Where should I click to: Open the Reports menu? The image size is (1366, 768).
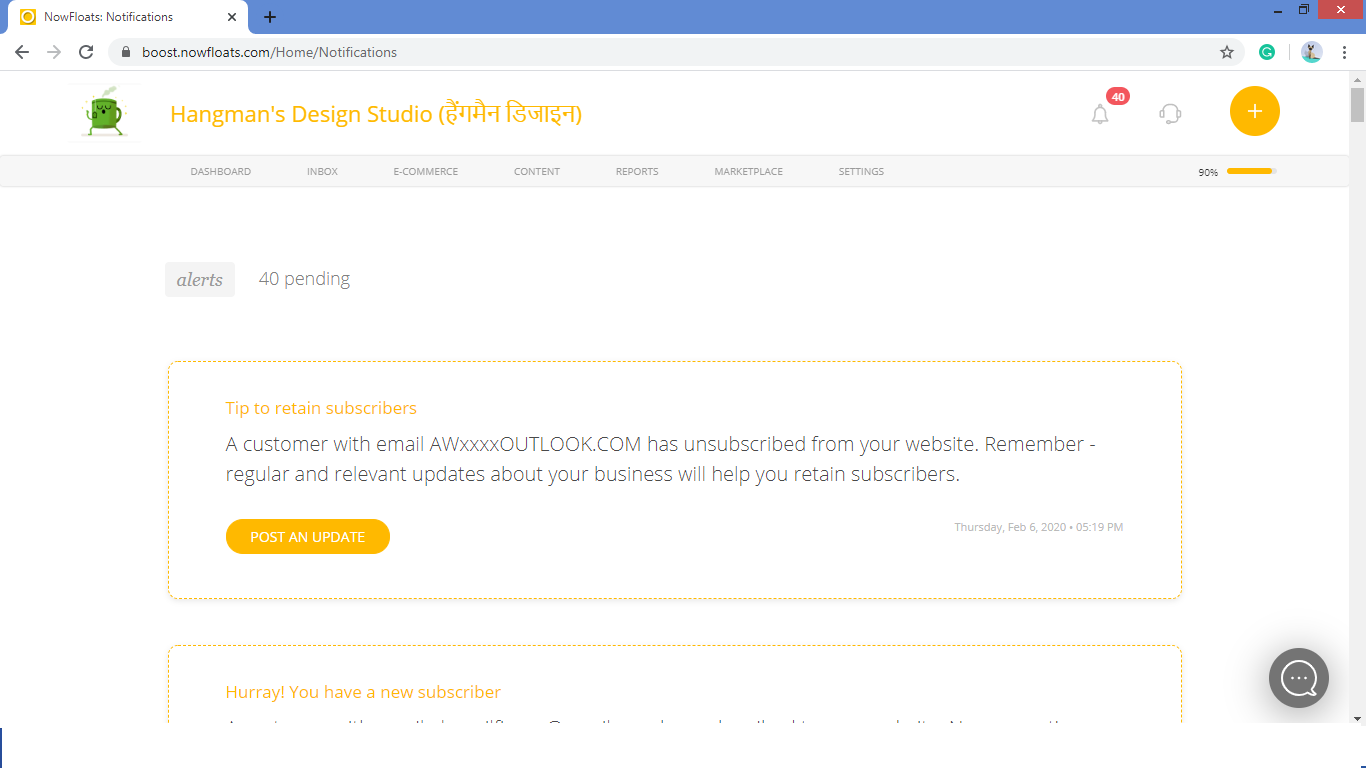click(x=637, y=172)
